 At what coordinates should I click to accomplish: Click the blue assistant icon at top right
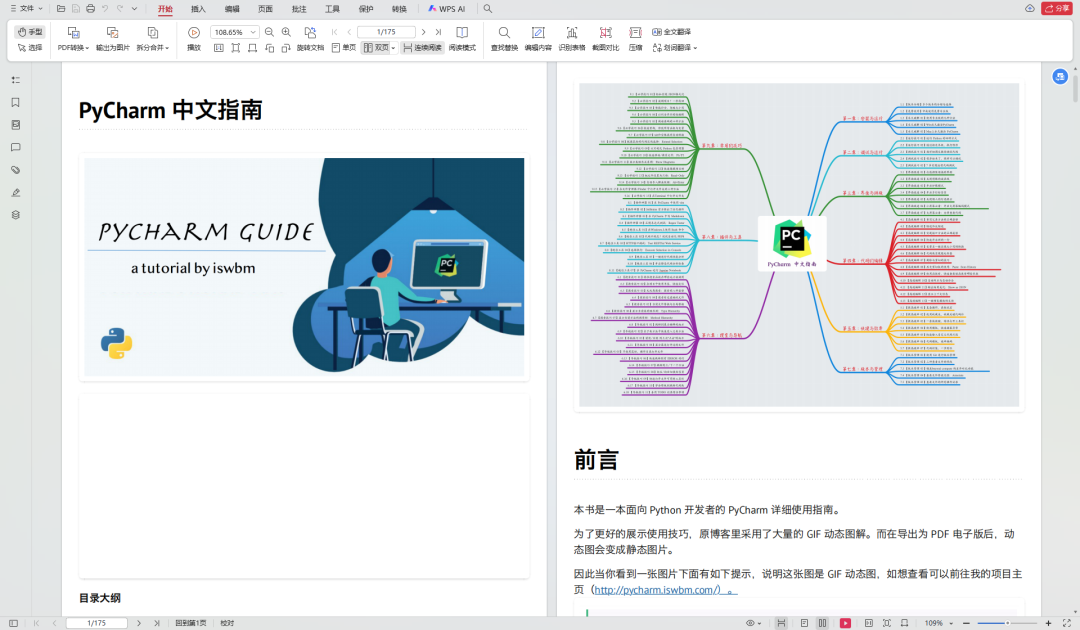[1060, 76]
